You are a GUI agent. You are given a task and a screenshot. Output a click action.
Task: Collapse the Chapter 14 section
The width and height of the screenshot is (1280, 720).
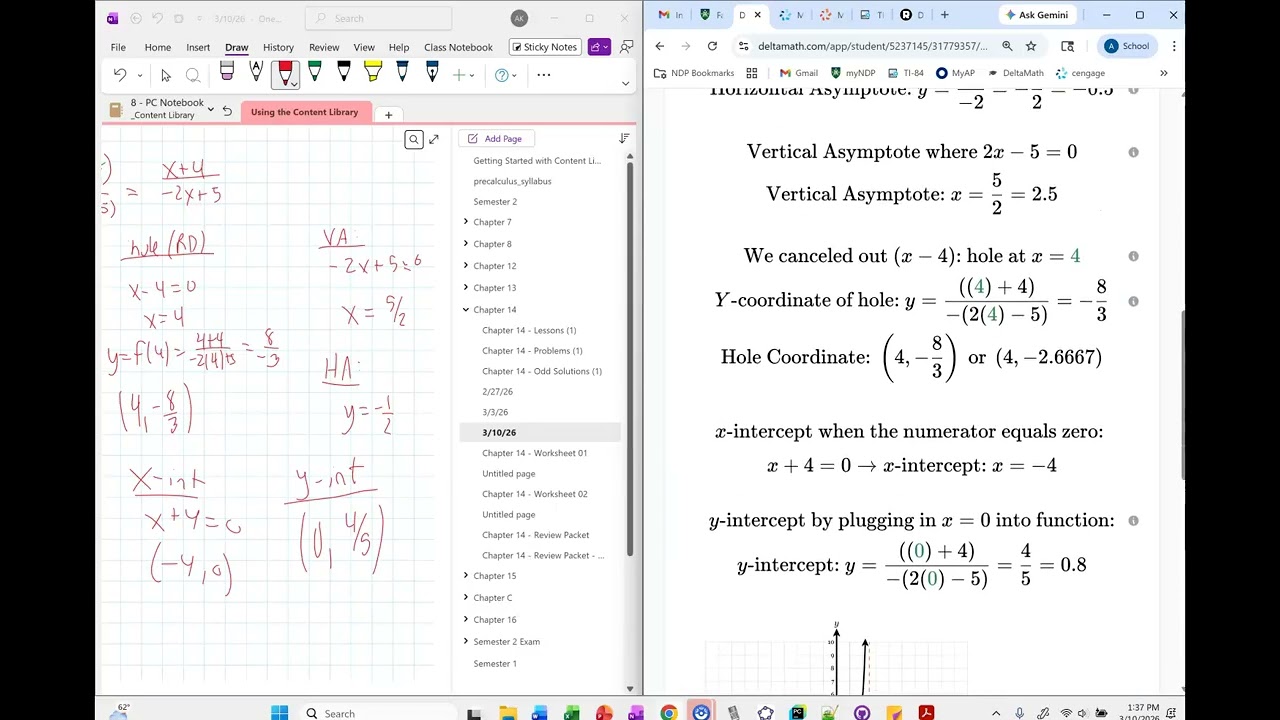[x=466, y=310]
